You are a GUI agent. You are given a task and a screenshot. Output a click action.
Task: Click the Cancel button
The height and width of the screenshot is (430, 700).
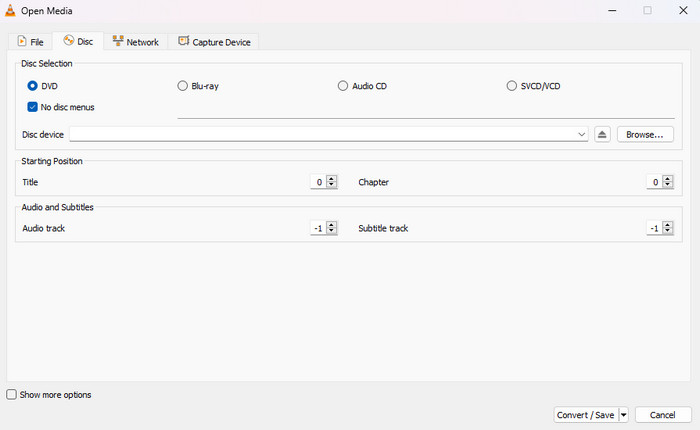[x=663, y=415]
